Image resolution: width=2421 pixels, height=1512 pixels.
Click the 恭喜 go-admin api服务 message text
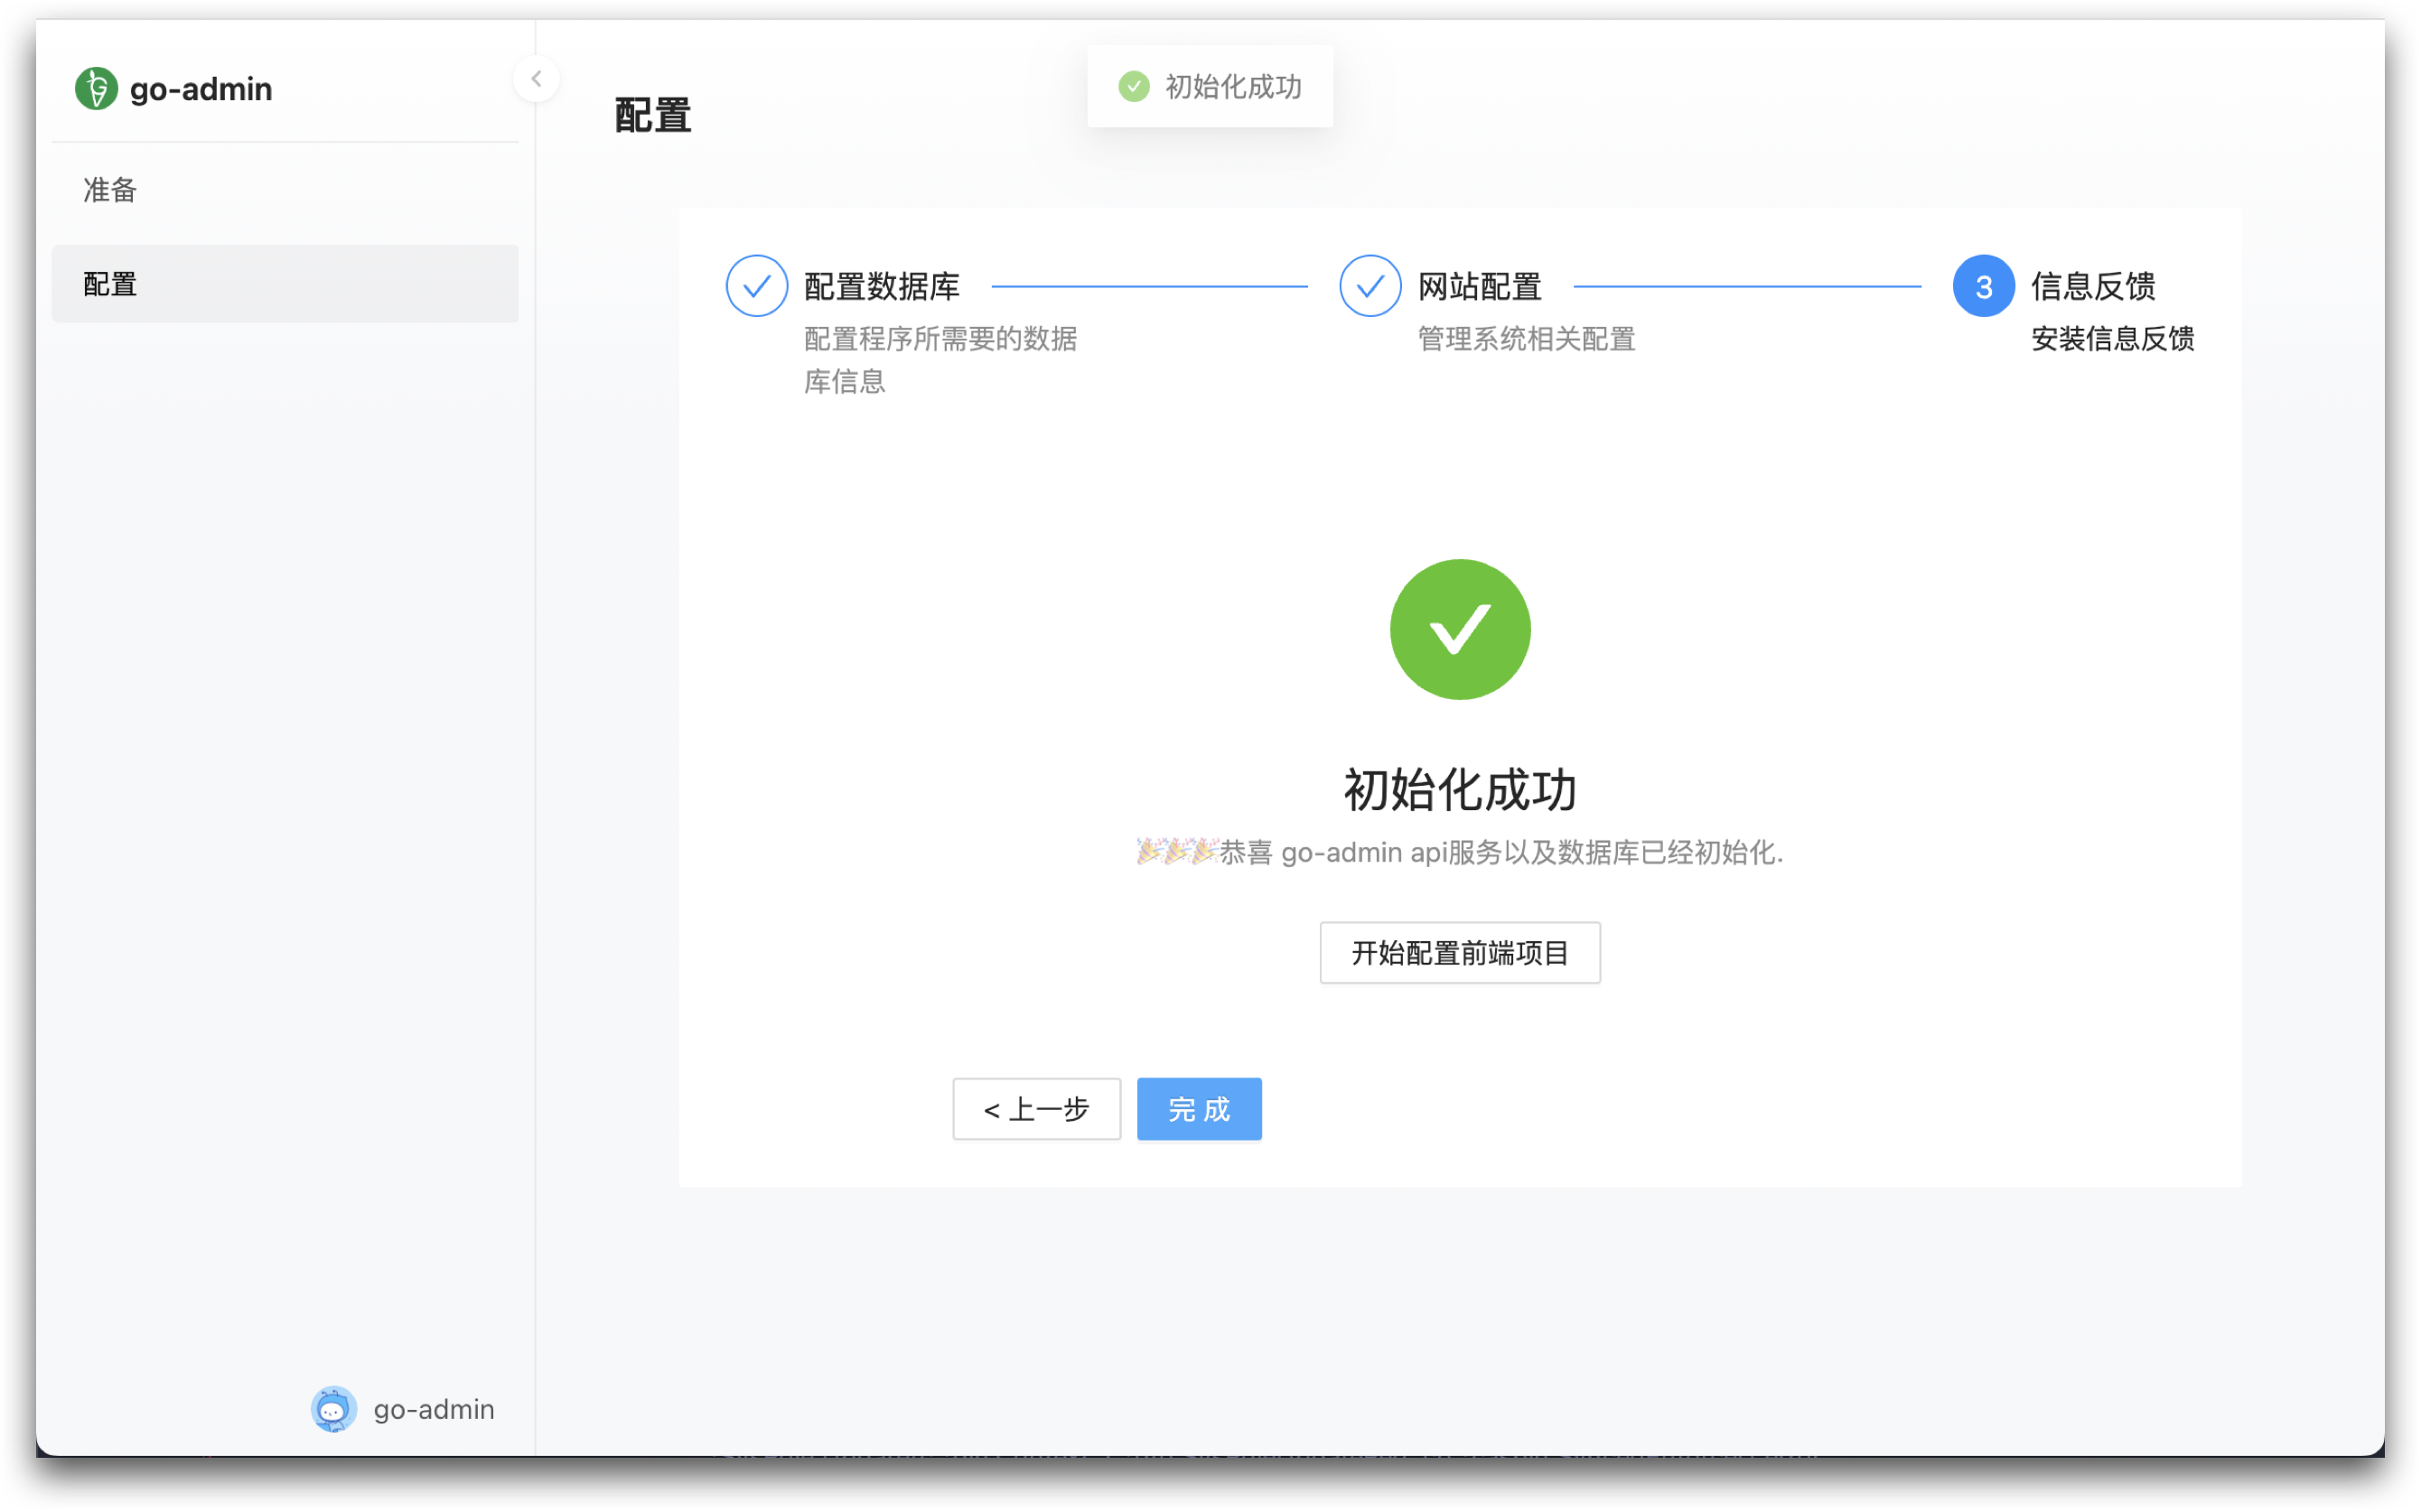coord(1501,852)
